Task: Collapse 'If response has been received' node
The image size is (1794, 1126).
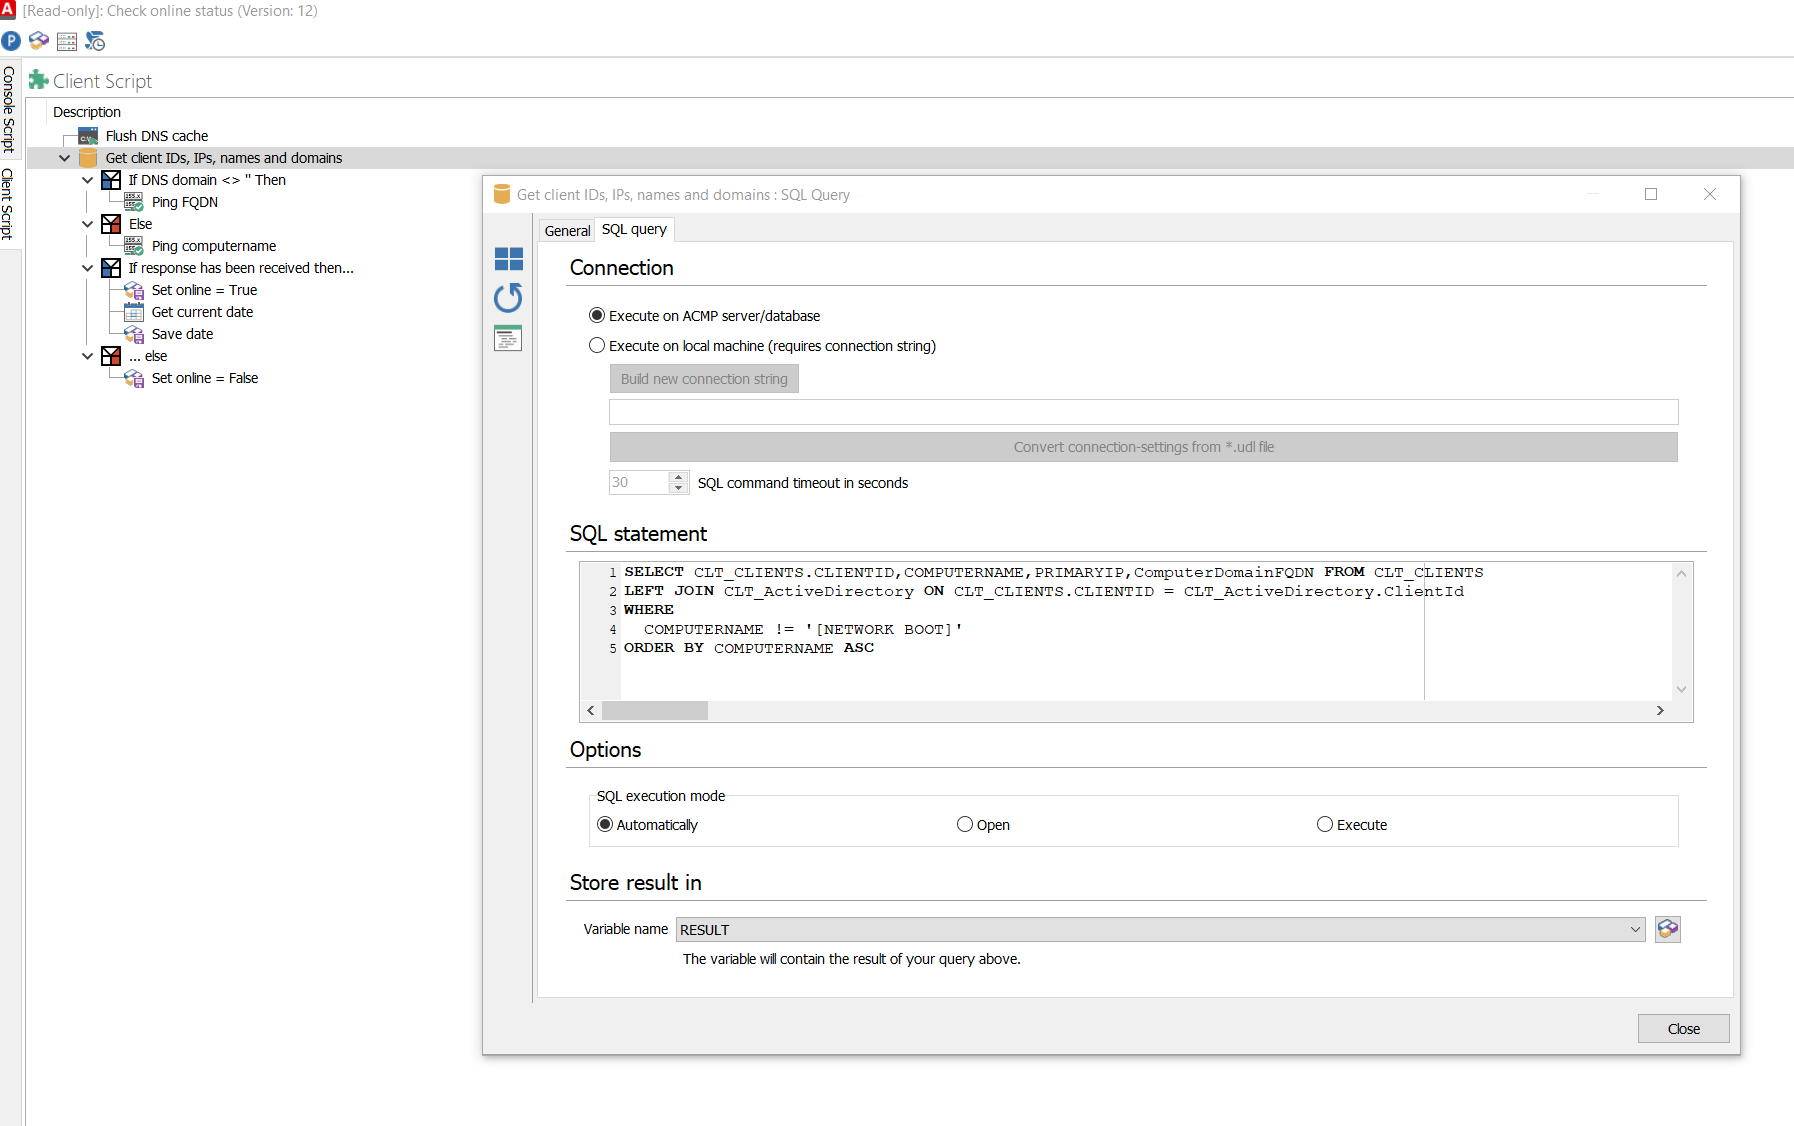Action: coord(87,268)
